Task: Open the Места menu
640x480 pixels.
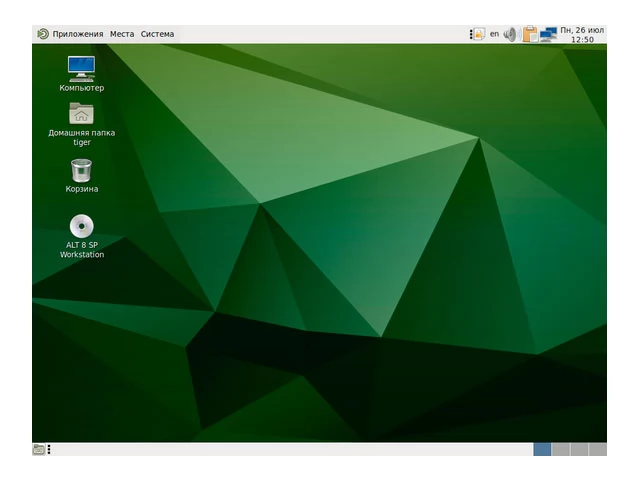Action: pos(122,34)
